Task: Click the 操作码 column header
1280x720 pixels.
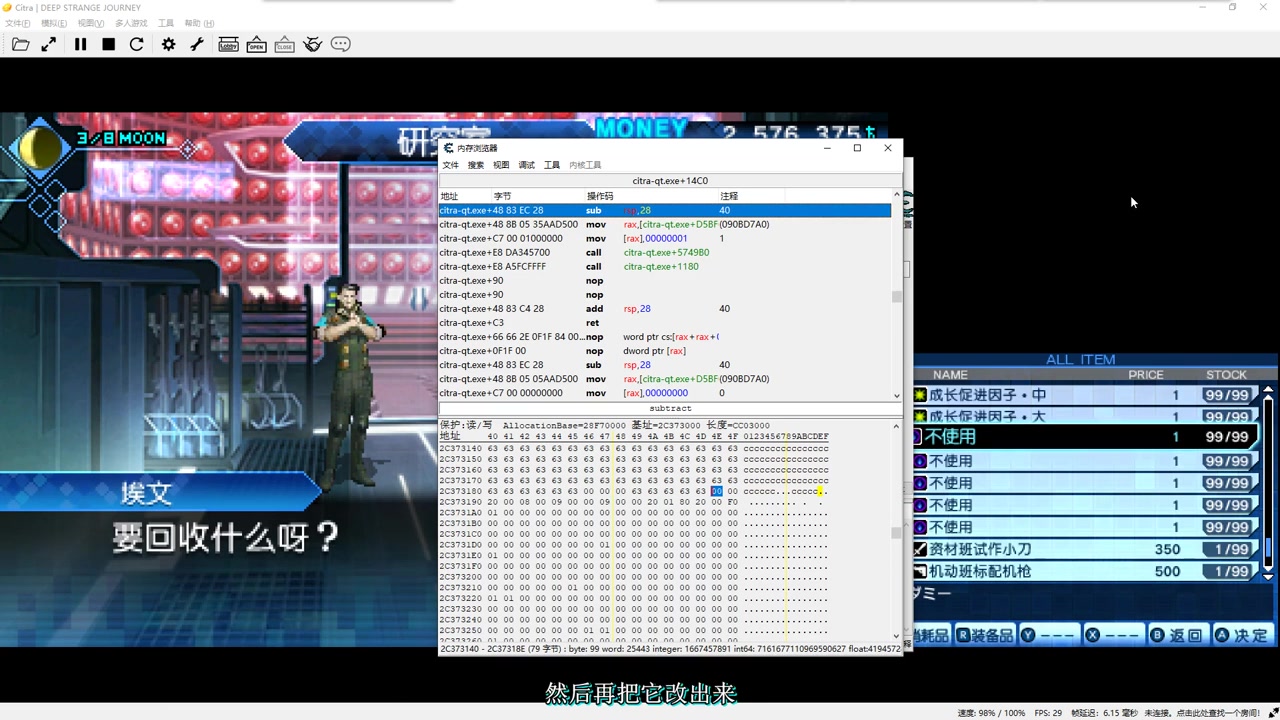Action: click(600, 196)
